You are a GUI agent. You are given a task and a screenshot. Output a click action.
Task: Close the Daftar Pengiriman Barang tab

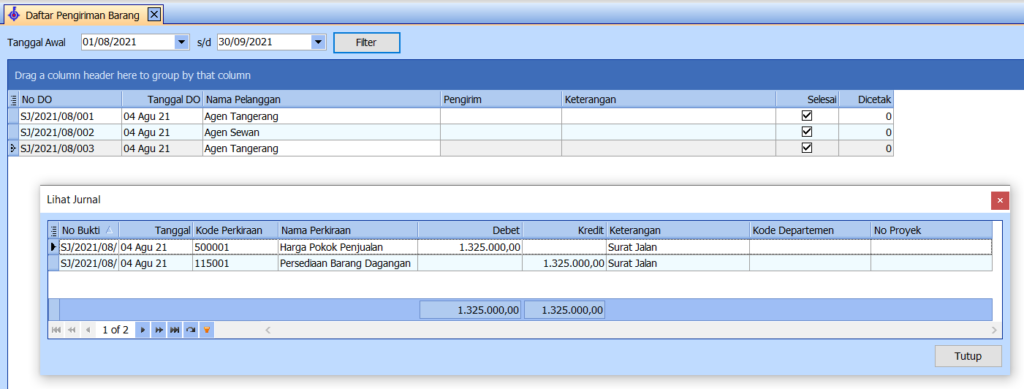click(153, 14)
